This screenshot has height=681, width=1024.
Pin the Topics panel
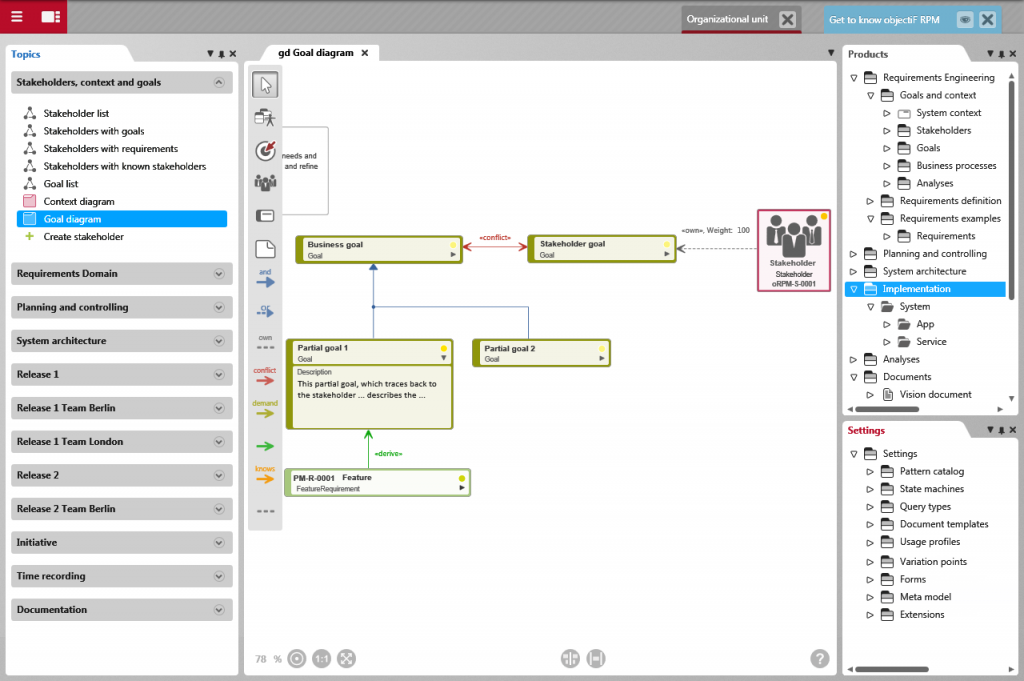point(221,54)
